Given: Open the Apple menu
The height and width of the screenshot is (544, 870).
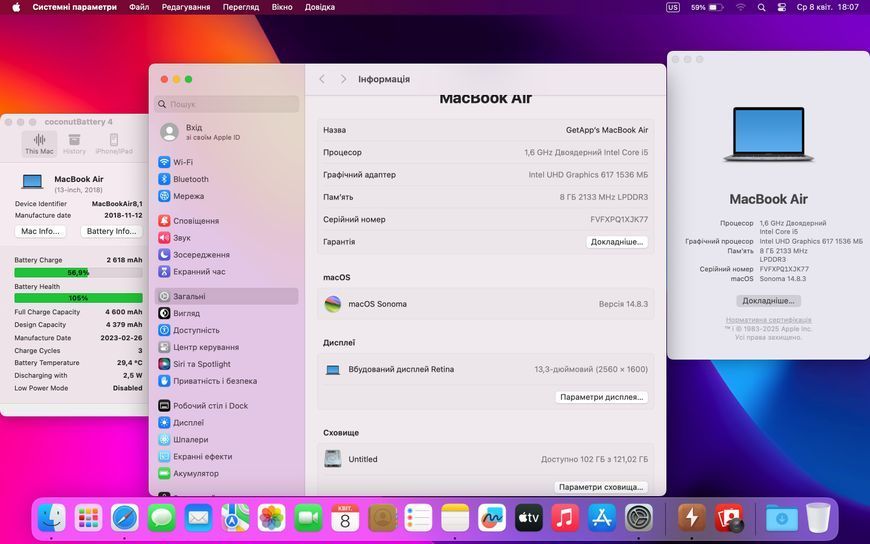Looking at the screenshot, I should point(16,7).
